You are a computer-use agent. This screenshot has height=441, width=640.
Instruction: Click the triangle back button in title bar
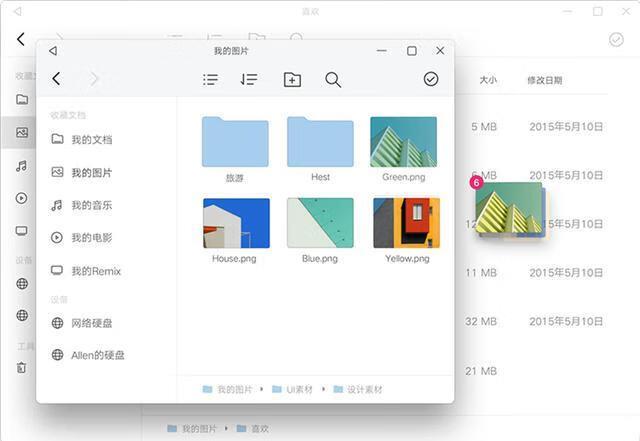click(x=53, y=51)
